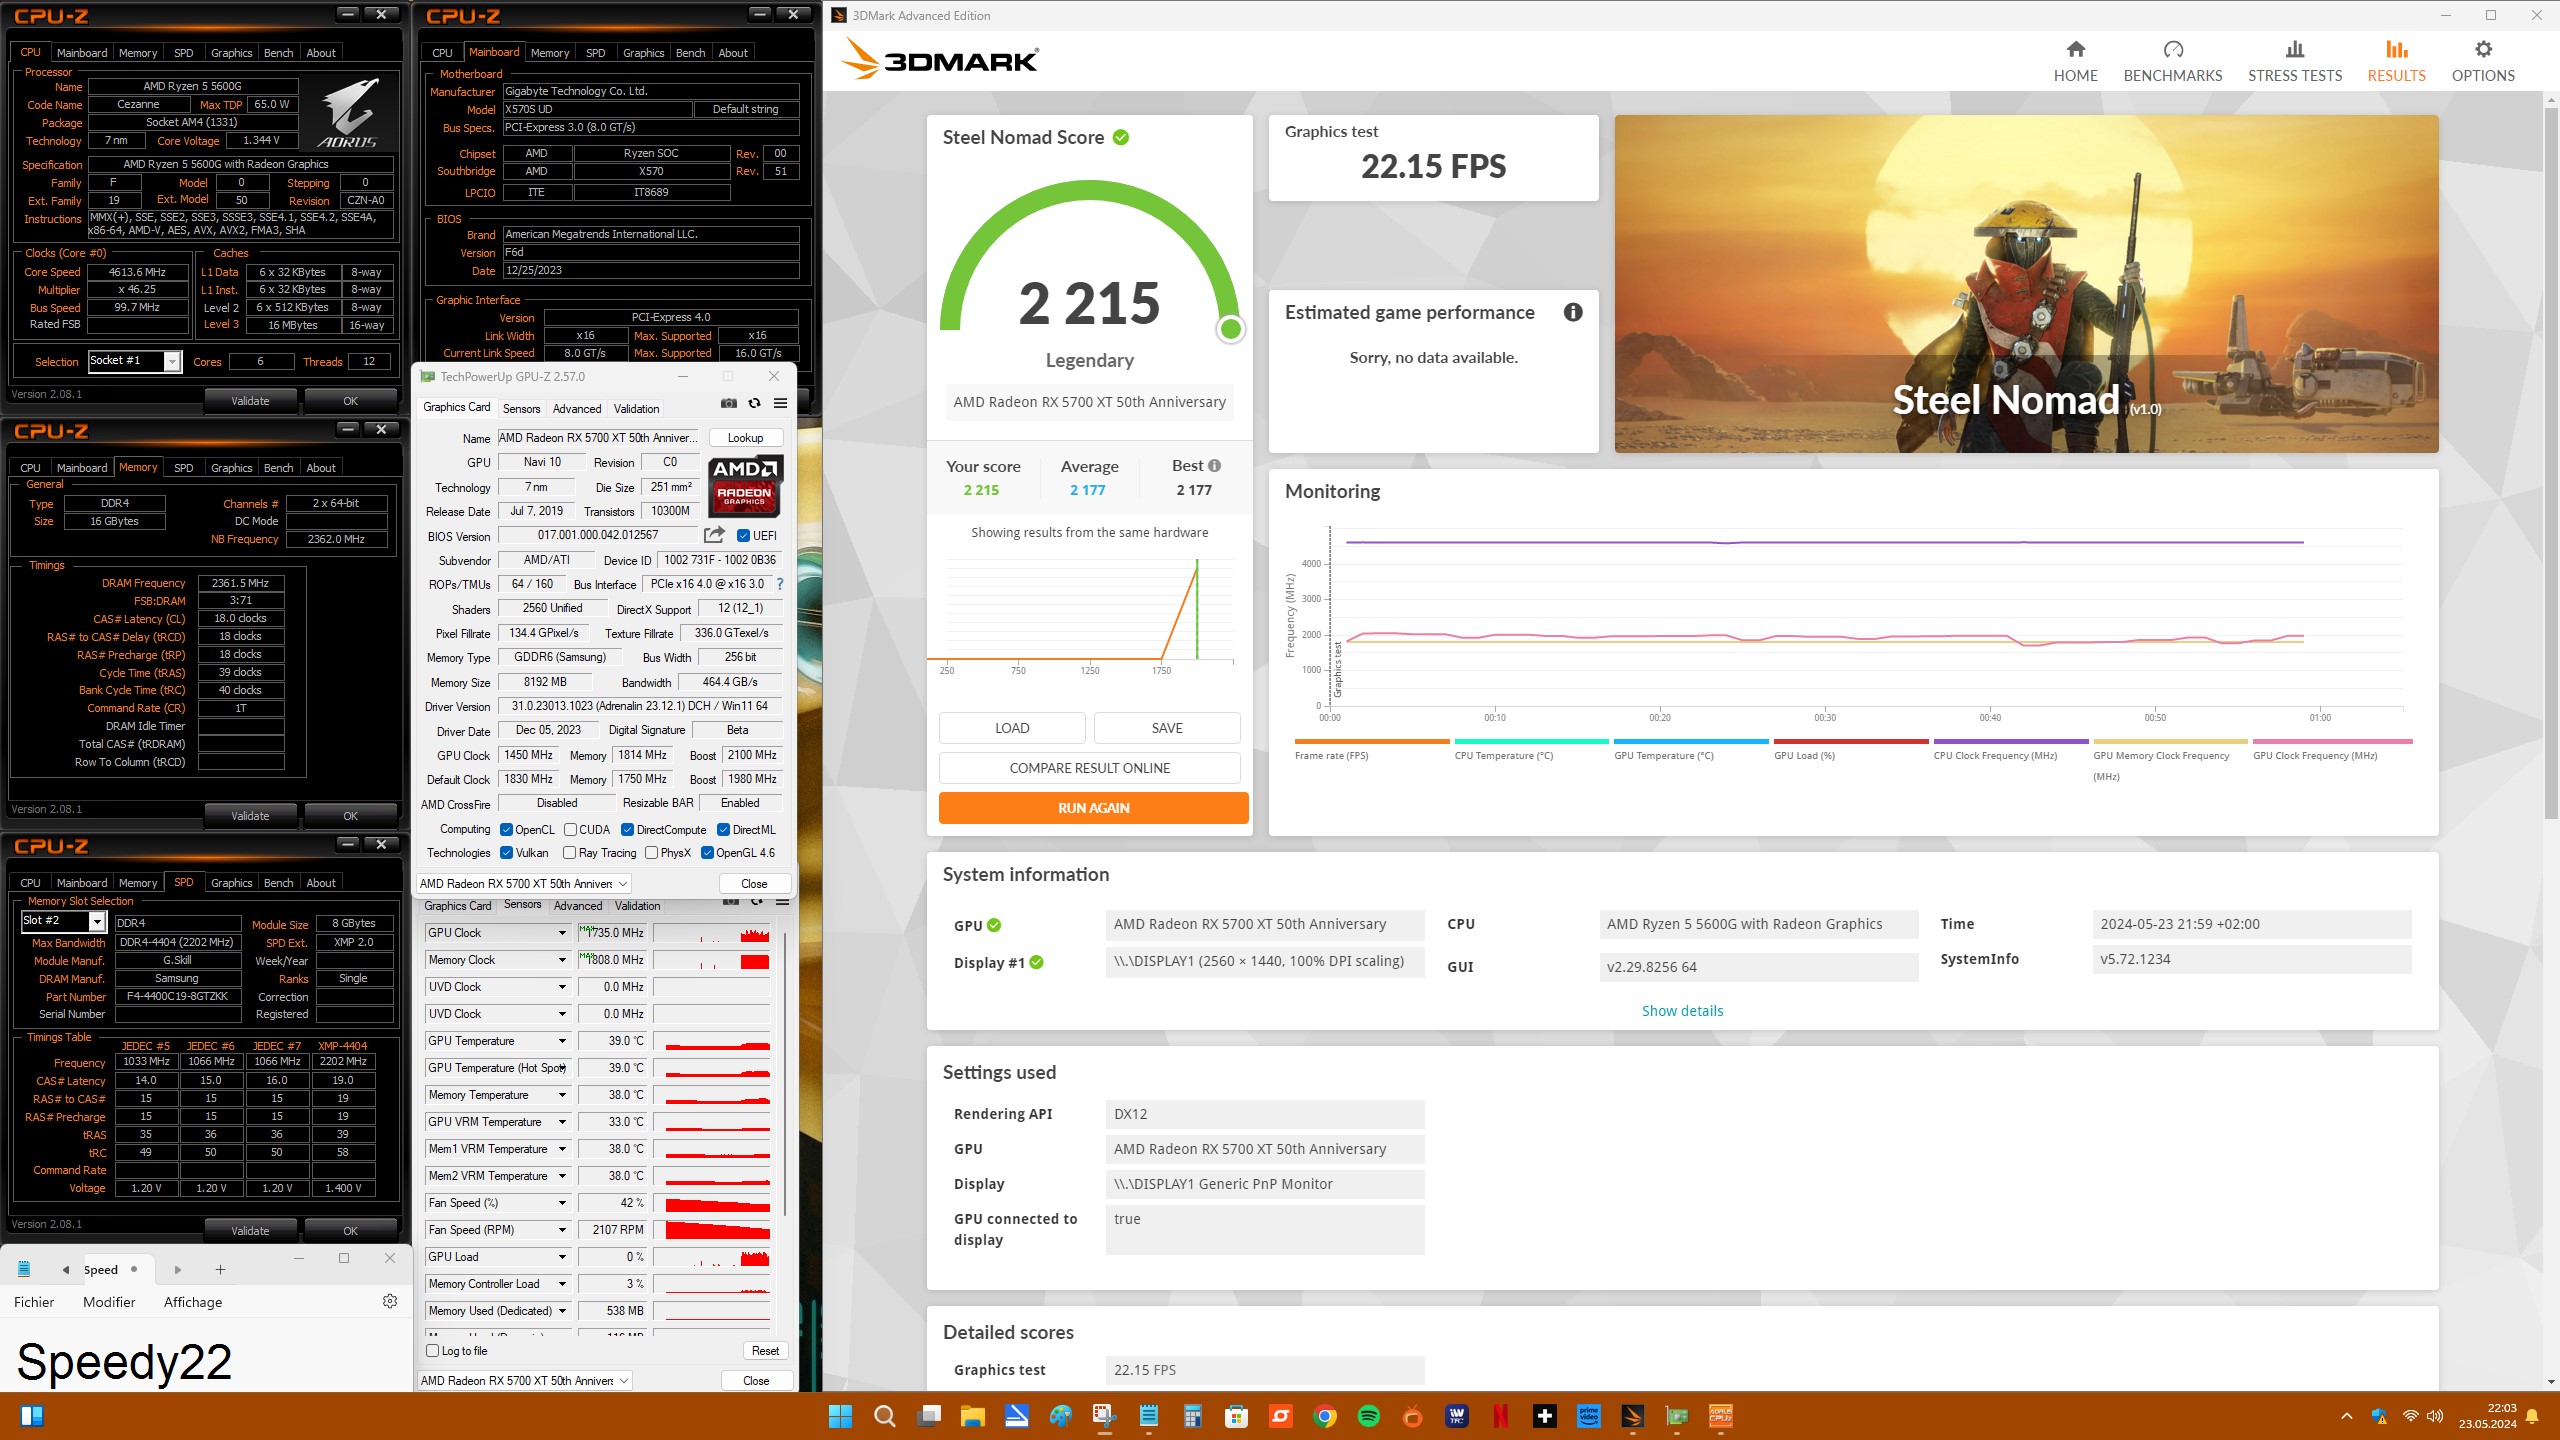The image size is (2560, 1440).
Task: Open Microsoft Store from the taskbar
Action: [1236, 1416]
